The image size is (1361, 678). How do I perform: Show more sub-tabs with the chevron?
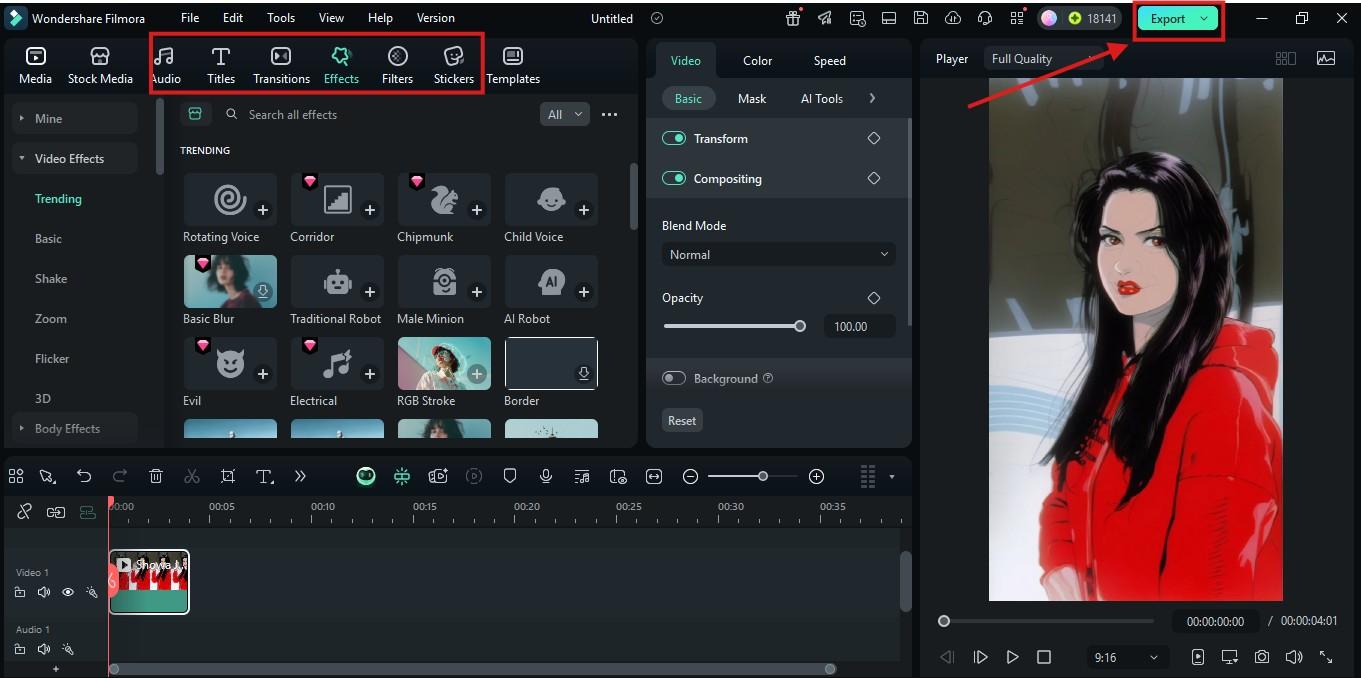click(872, 98)
